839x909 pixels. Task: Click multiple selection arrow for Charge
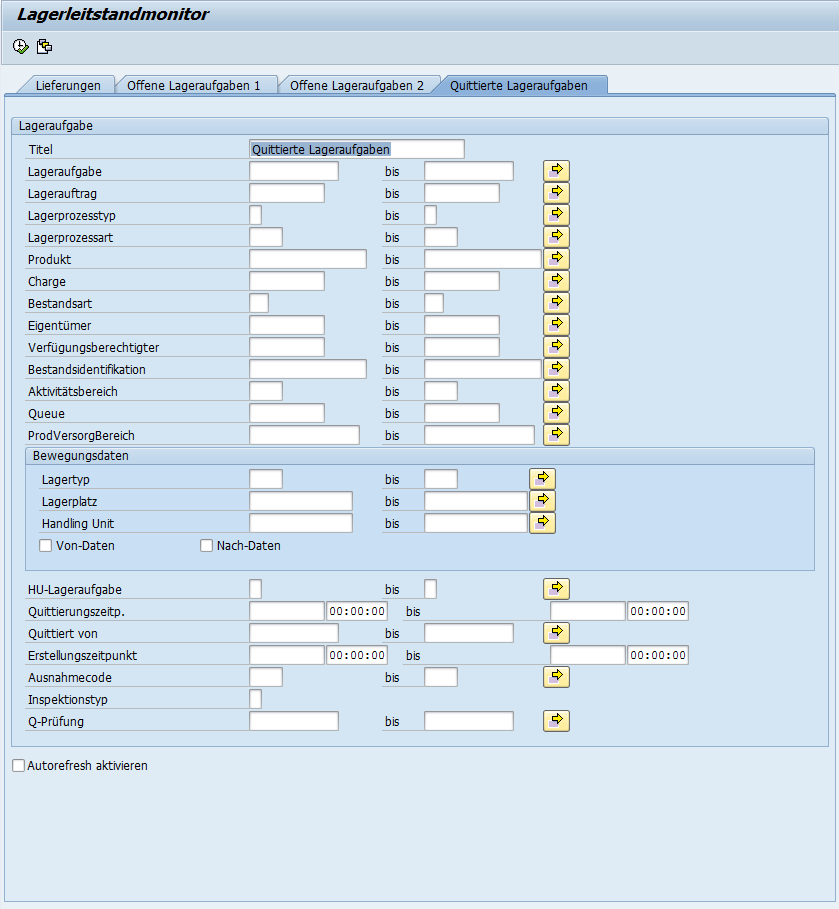(556, 281)
